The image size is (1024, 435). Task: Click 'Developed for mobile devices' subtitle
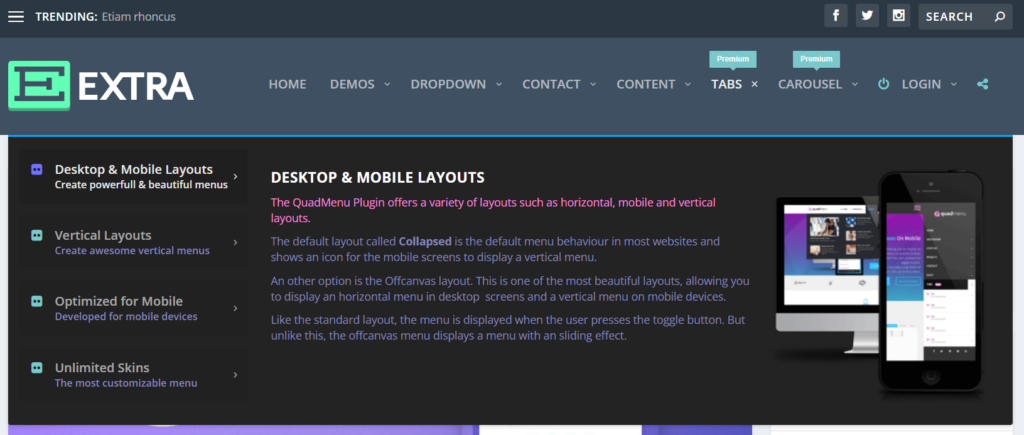[126, 317]
